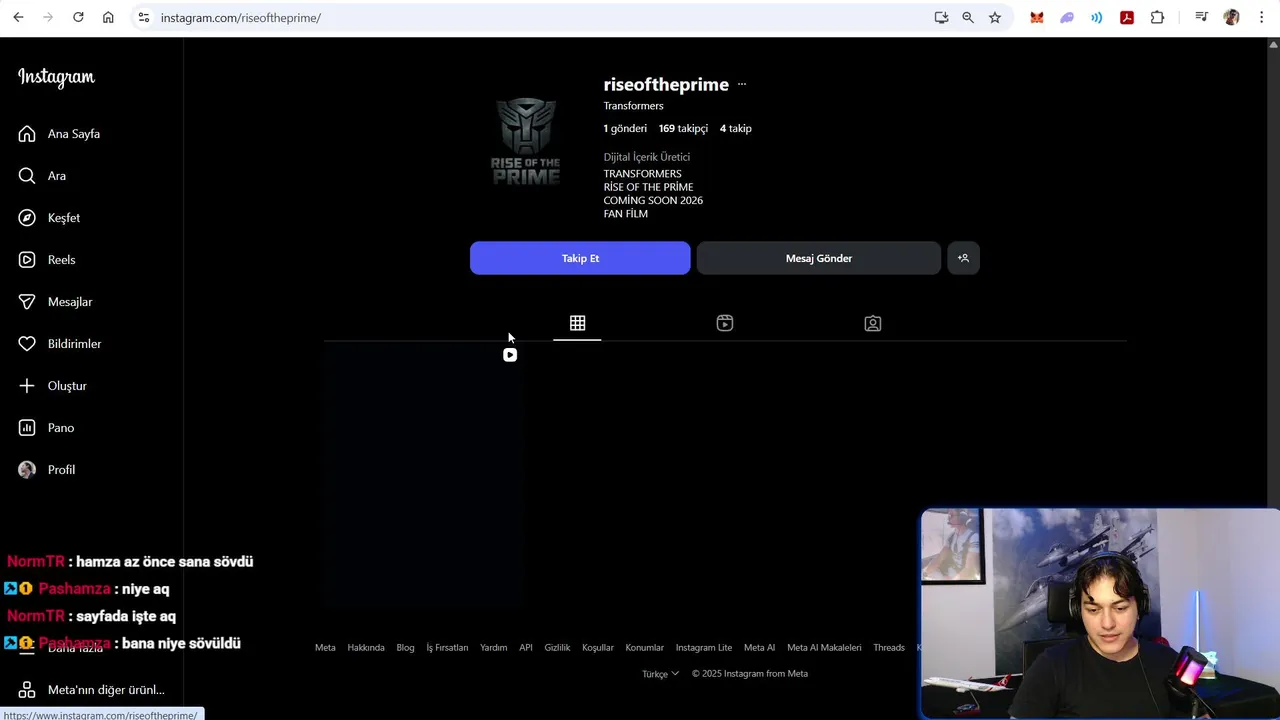
Task: Open the extensions puzzle icon
Action: [x=1157, y=17]
